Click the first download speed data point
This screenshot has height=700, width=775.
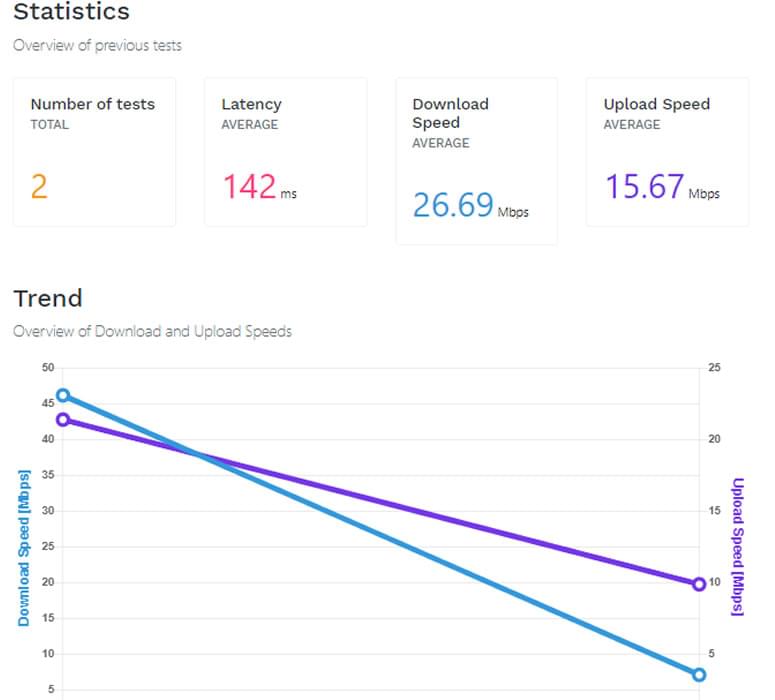point(63,395)
